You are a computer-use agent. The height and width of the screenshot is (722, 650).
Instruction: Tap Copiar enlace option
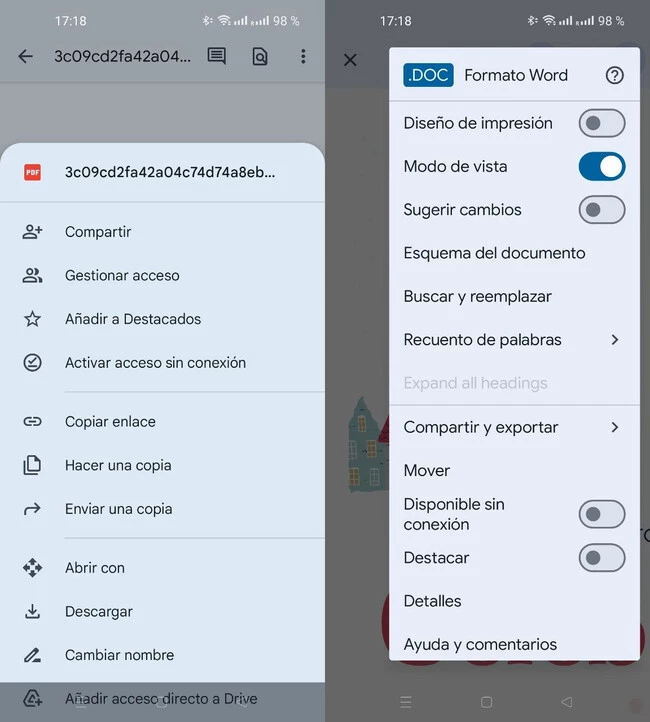110,421
